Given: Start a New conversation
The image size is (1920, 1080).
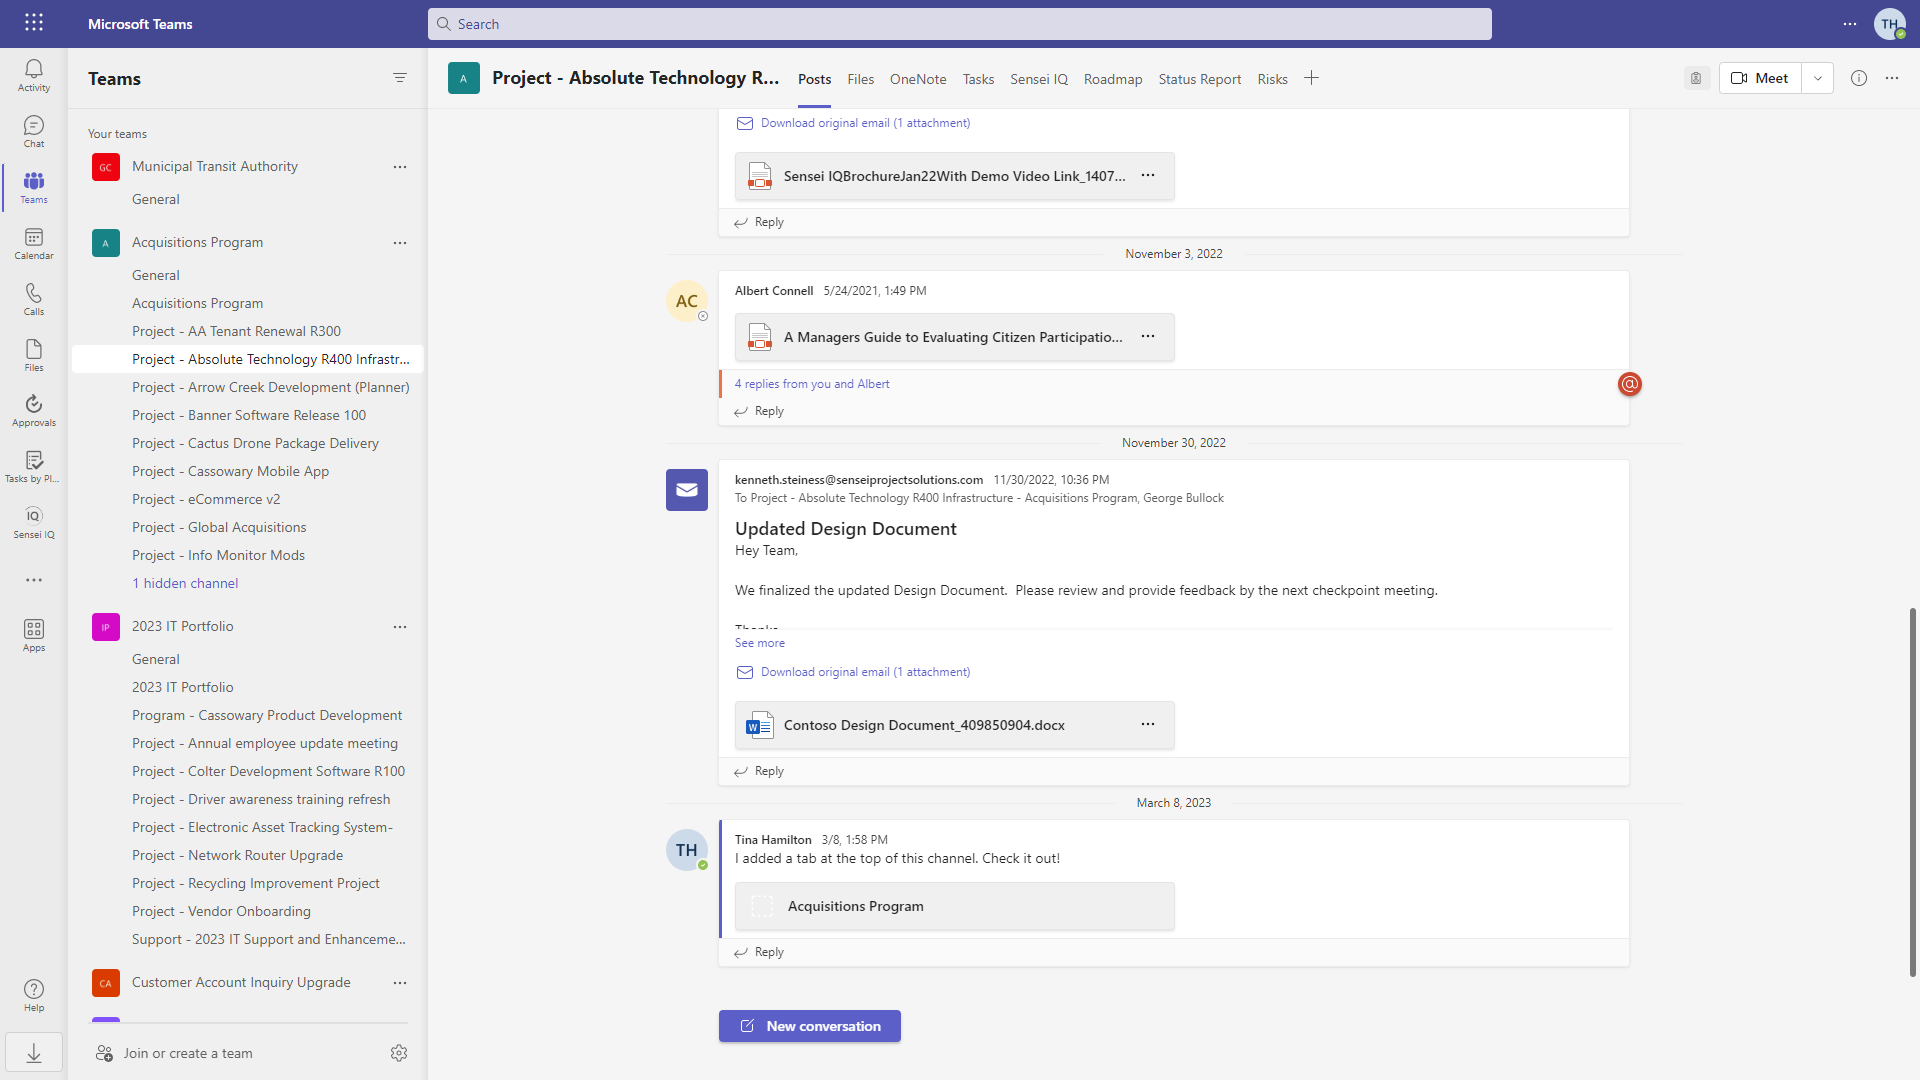Looking at the screenshot, I should pyautogui.click(x=810, y=1026).
